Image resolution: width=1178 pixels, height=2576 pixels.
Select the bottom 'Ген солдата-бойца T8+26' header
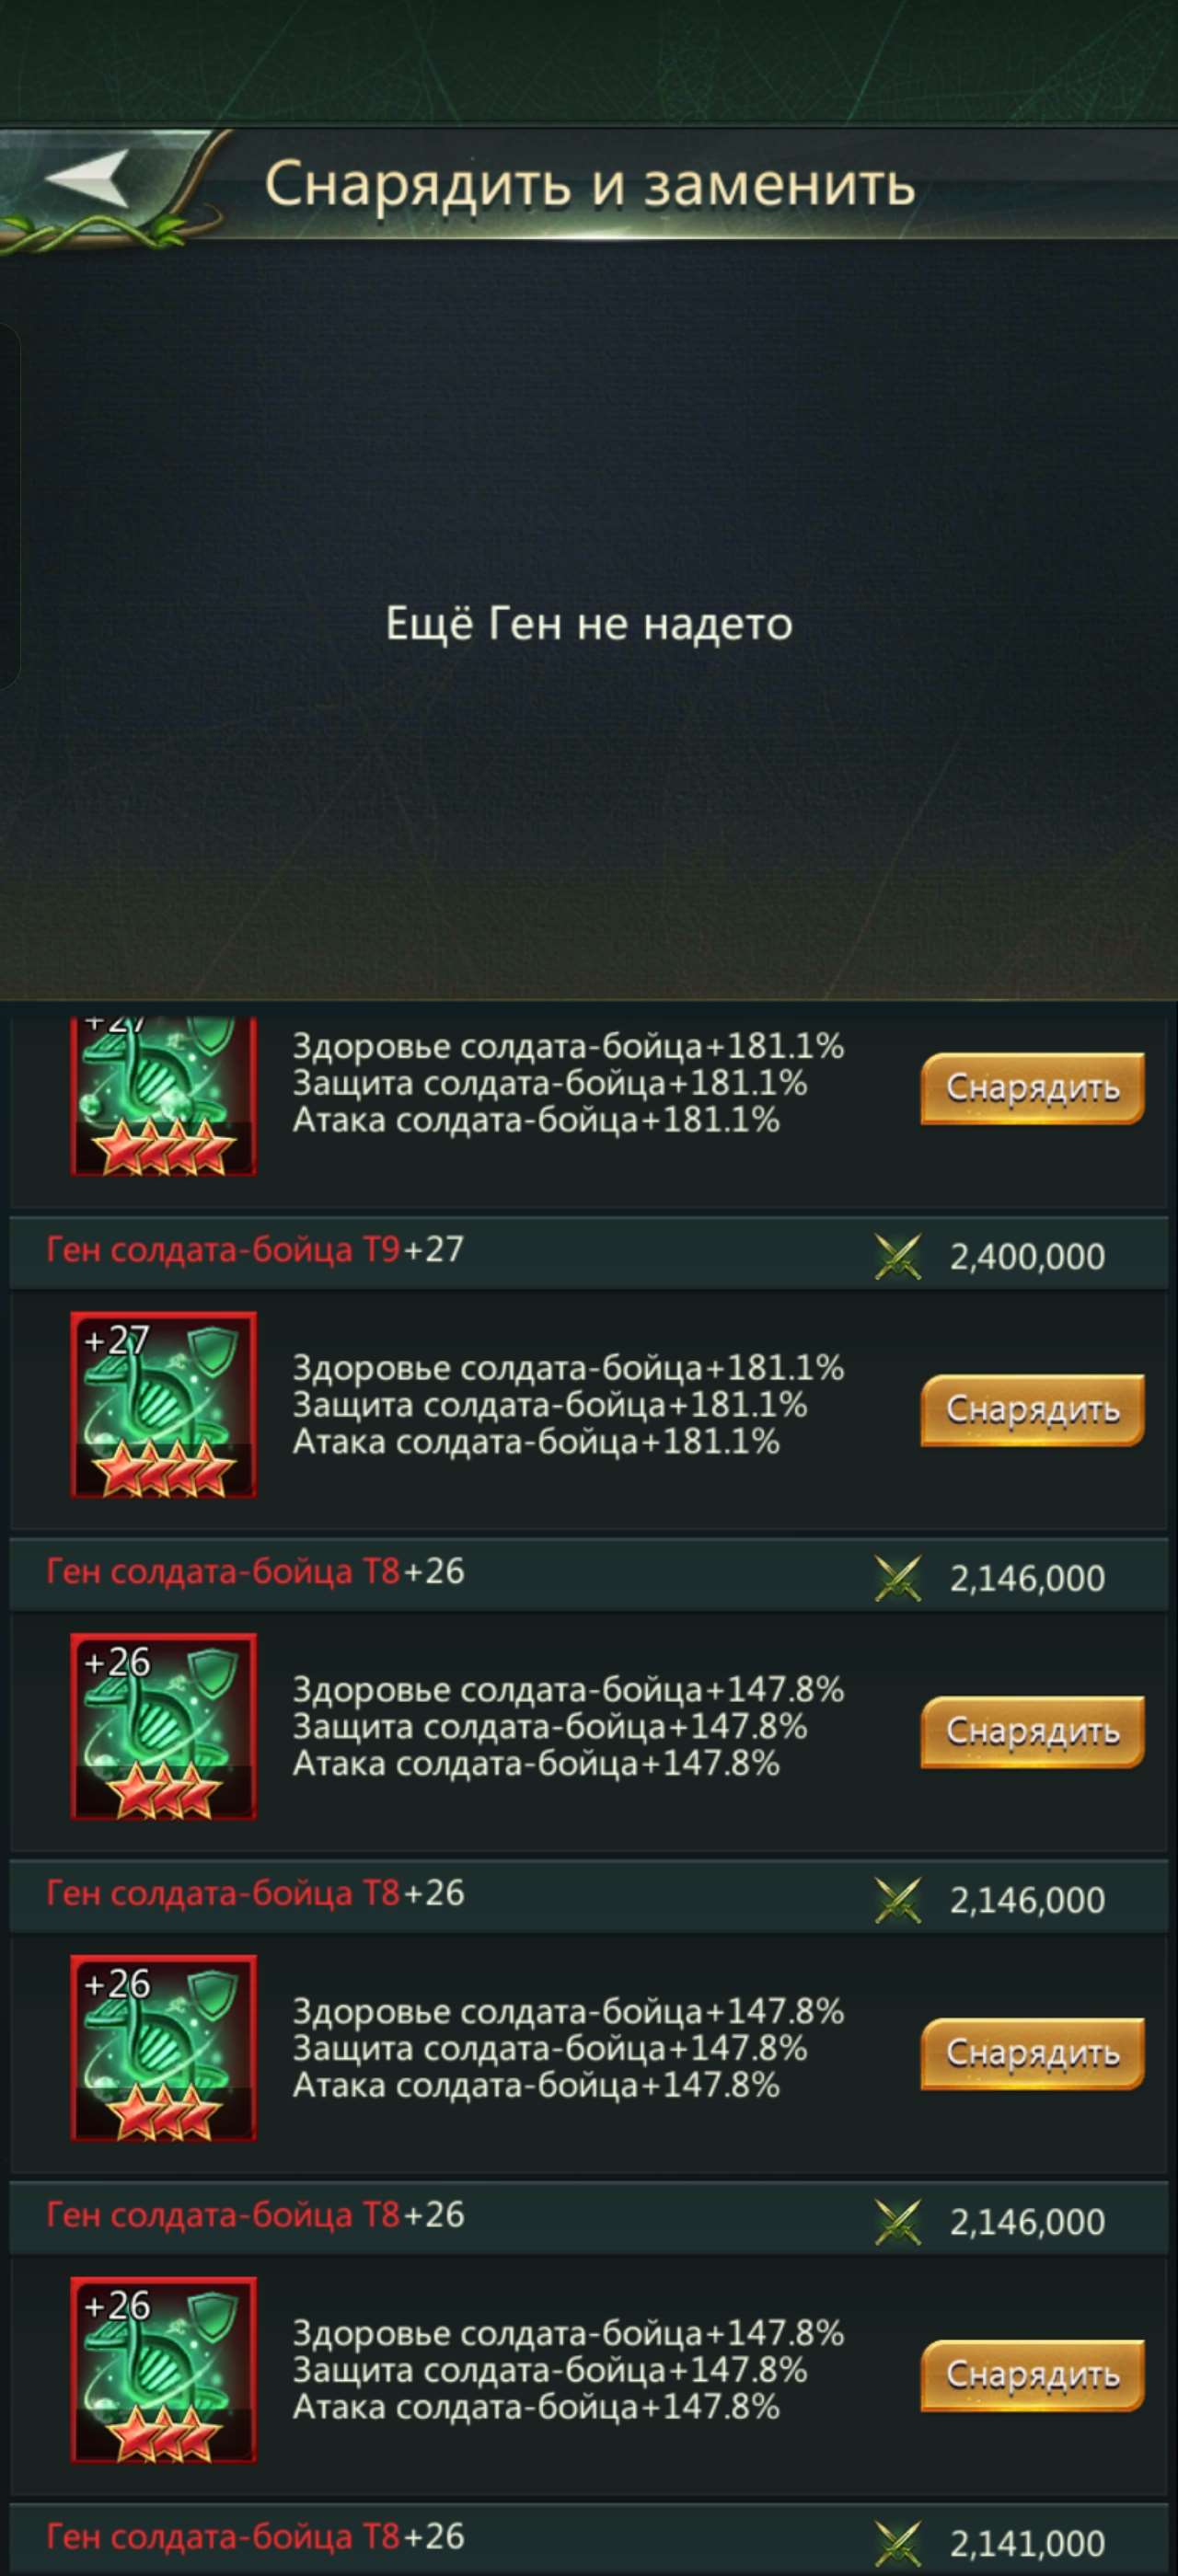coord(589,2540)
